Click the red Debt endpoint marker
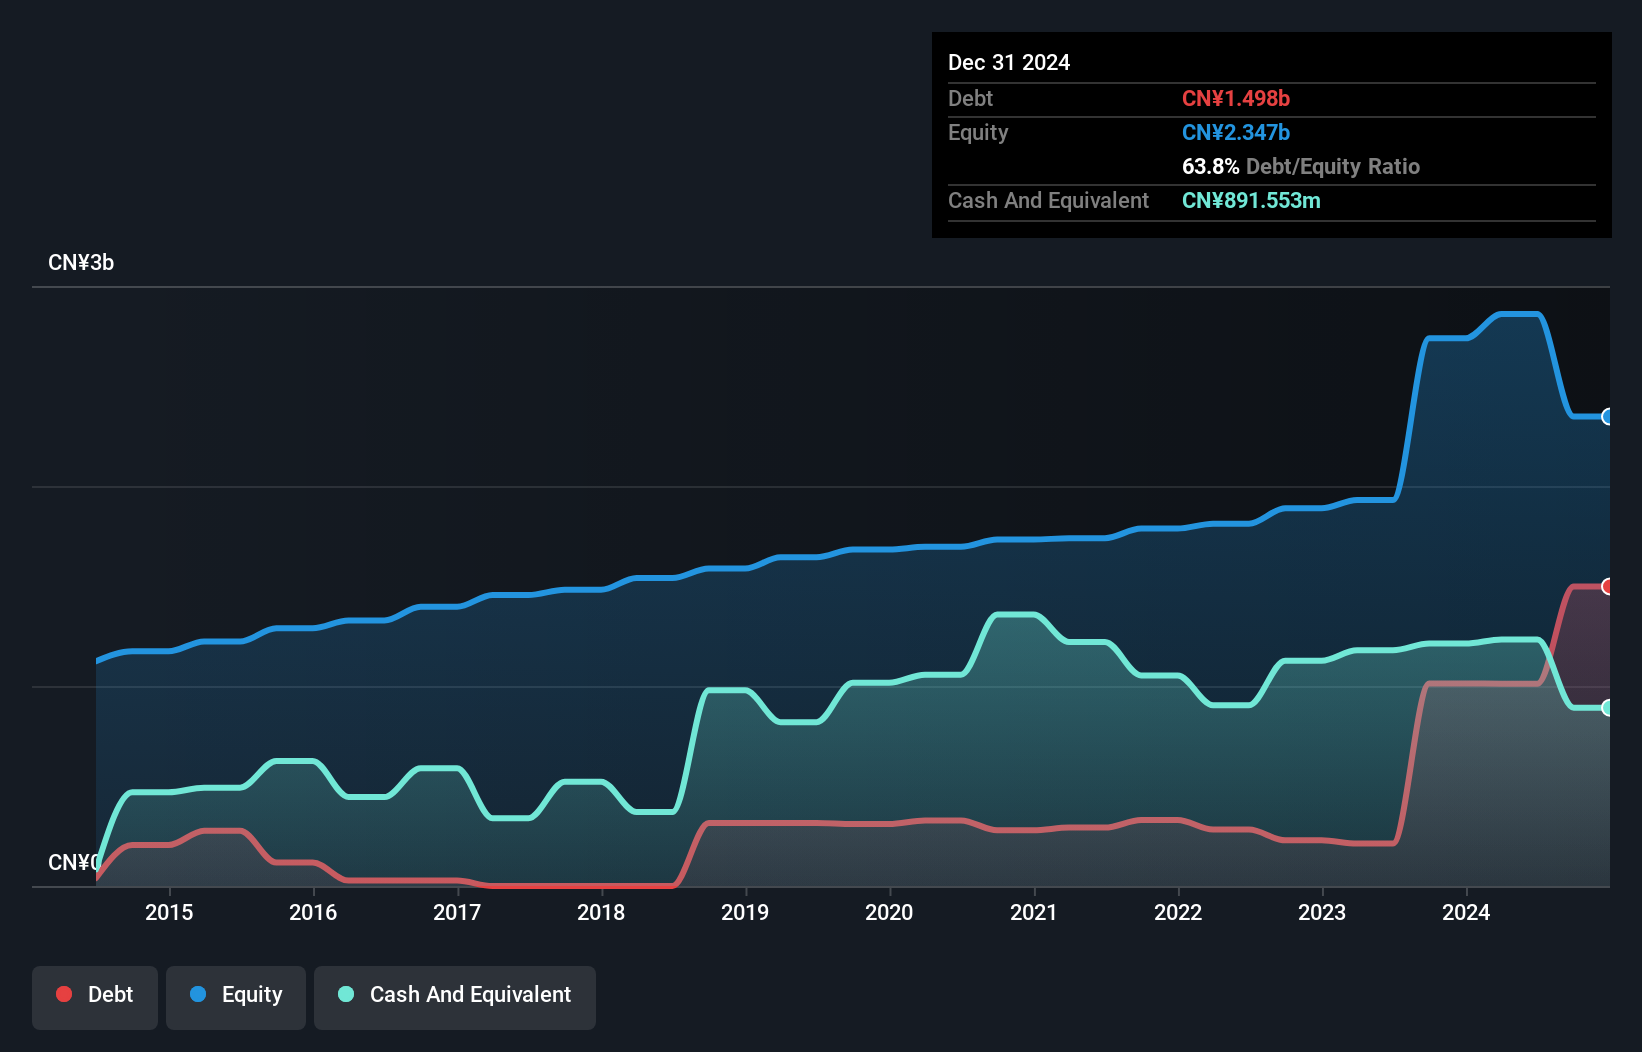Image resolution: width=1642 pixels, height=1052 pixels. [x=1608, y=587]
